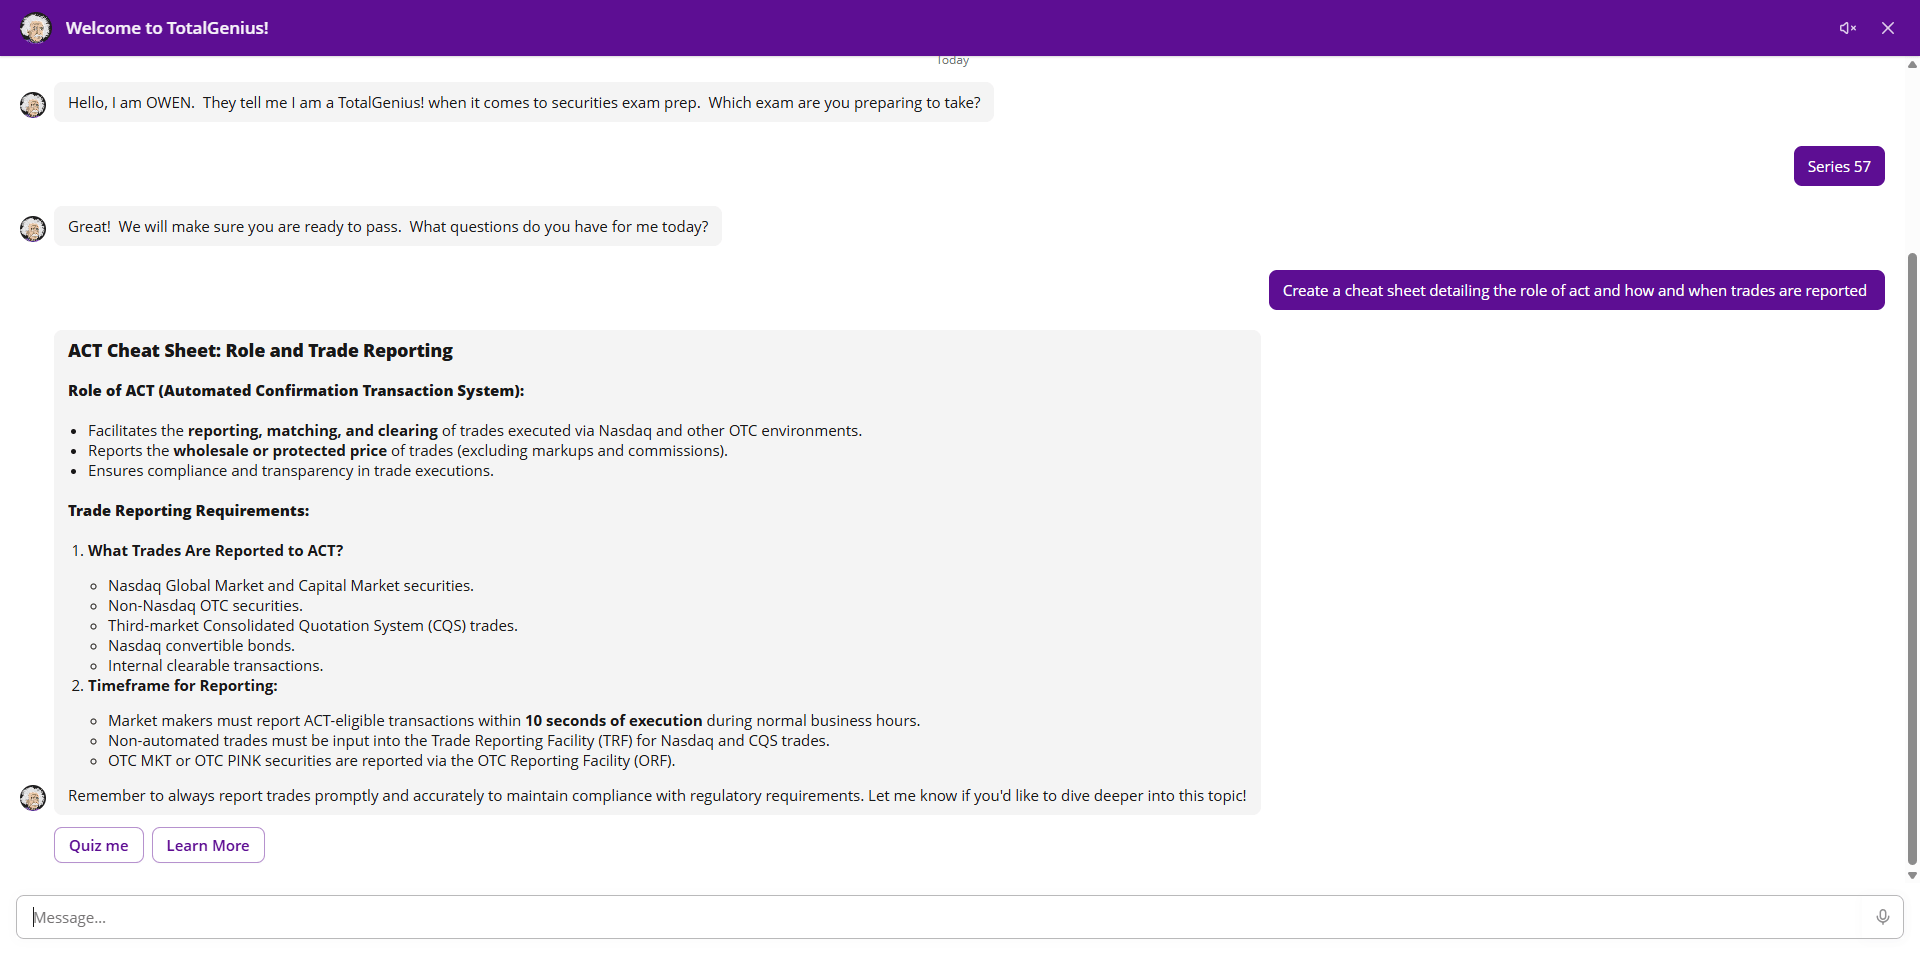This screenshot has height=974, width=1920.
Task: Click avatar next to 'Great! We will' message
Action: click(33, 229)
